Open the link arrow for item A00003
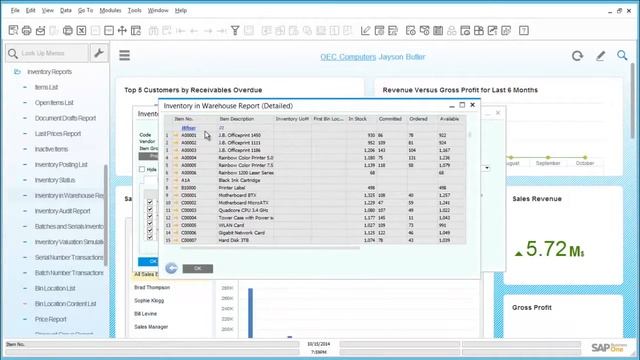Viewport: 640px width, 360px height. 176,150
